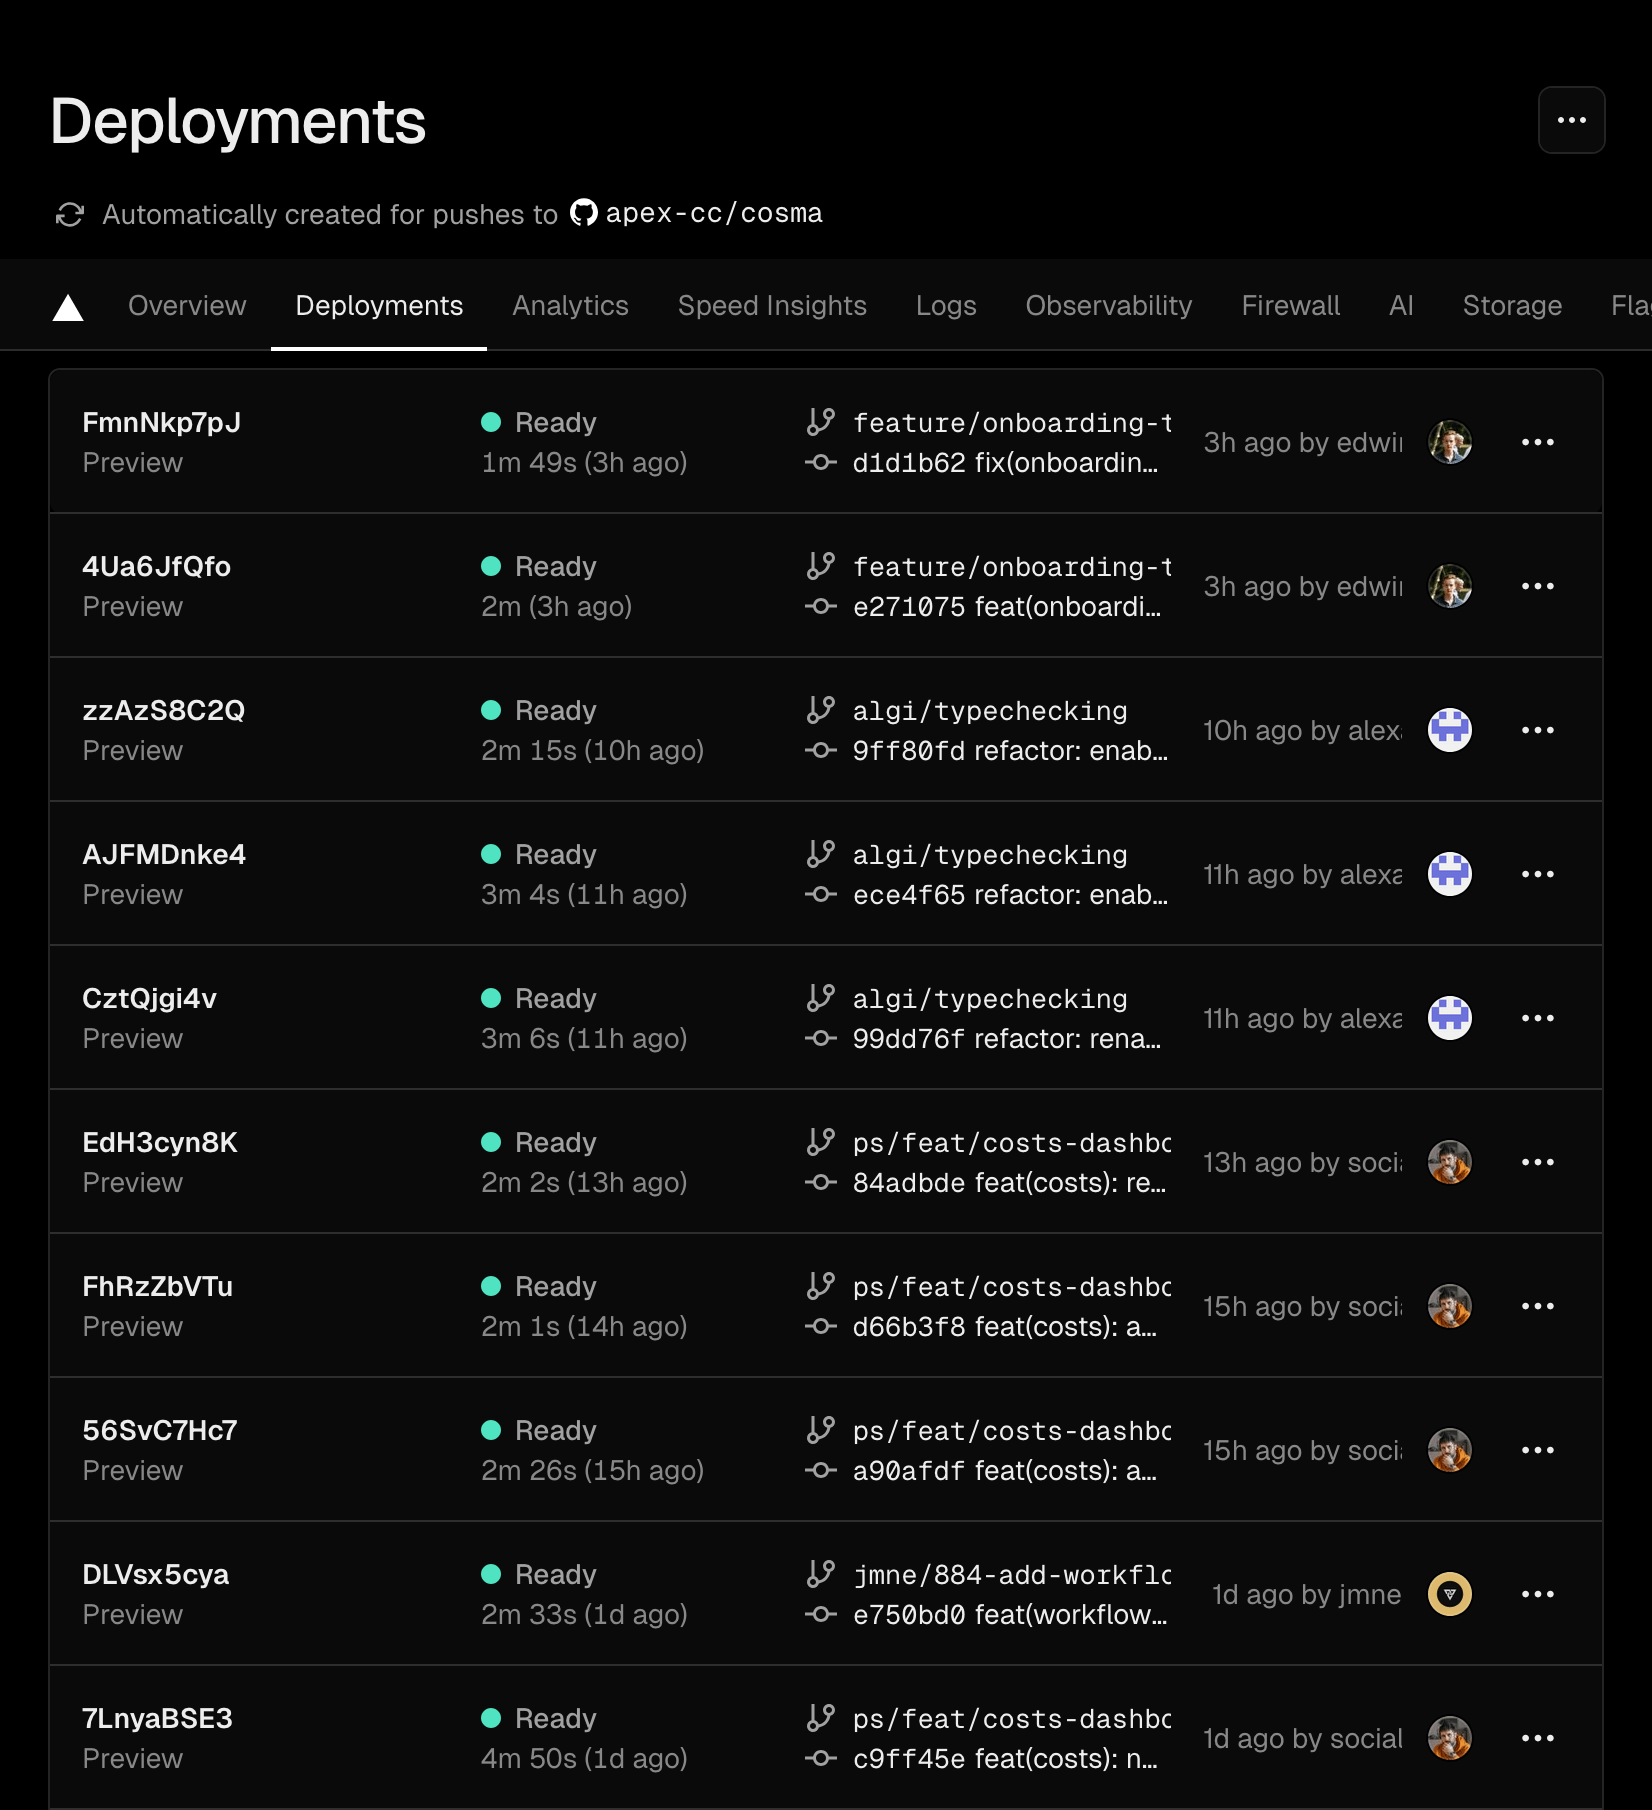This screenshot has height=1810, width=1652.
Task: Open commit d66b3f8 feat(costs)
Action: click(1005, 1326)
